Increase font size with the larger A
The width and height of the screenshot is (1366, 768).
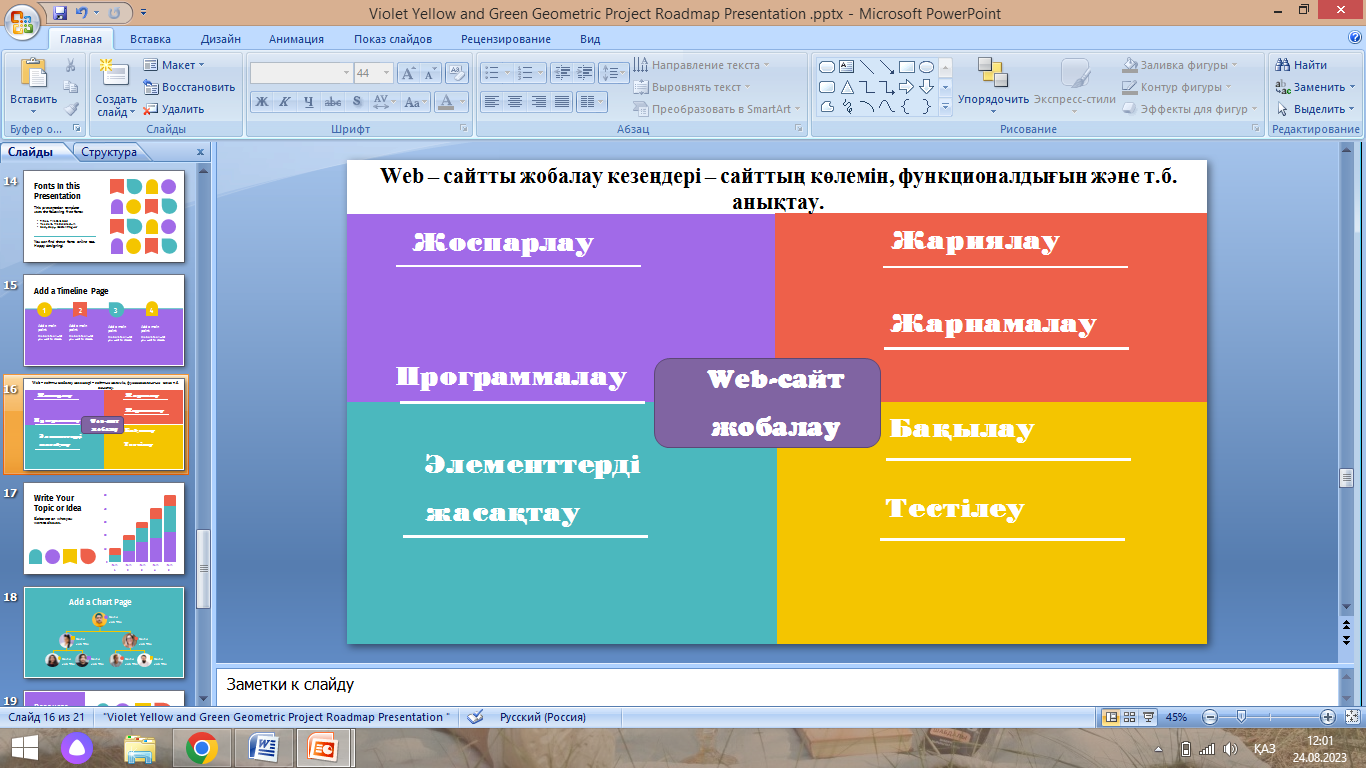pos(408,73)
